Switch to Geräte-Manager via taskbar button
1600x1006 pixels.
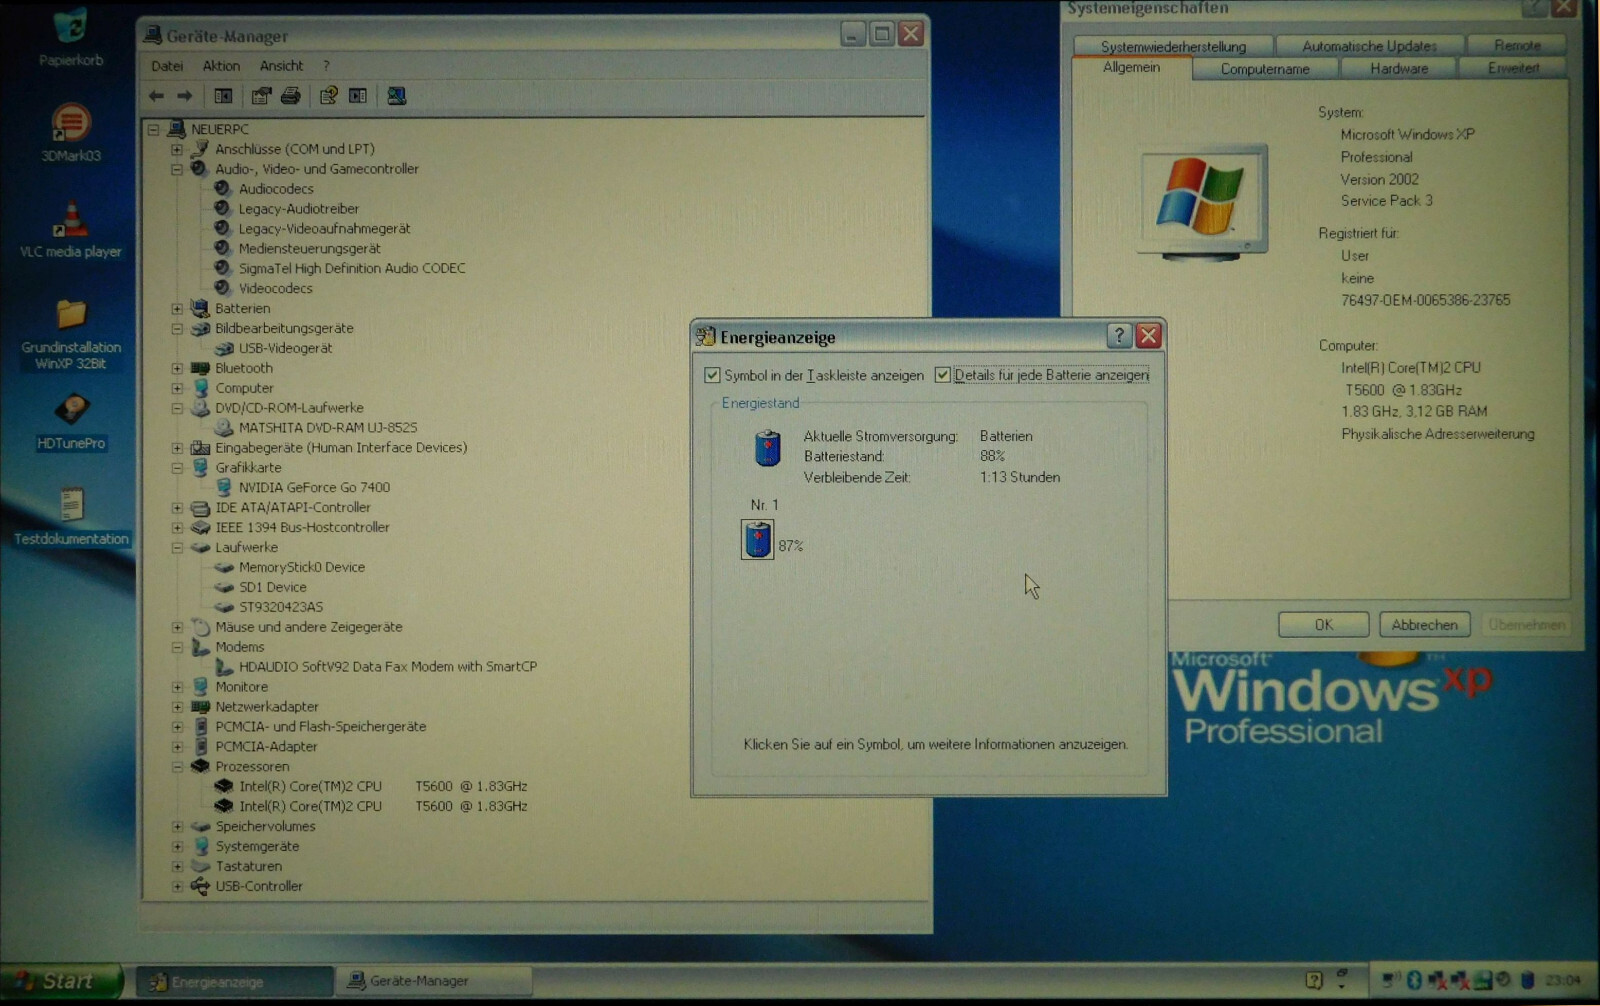point(433,981)
